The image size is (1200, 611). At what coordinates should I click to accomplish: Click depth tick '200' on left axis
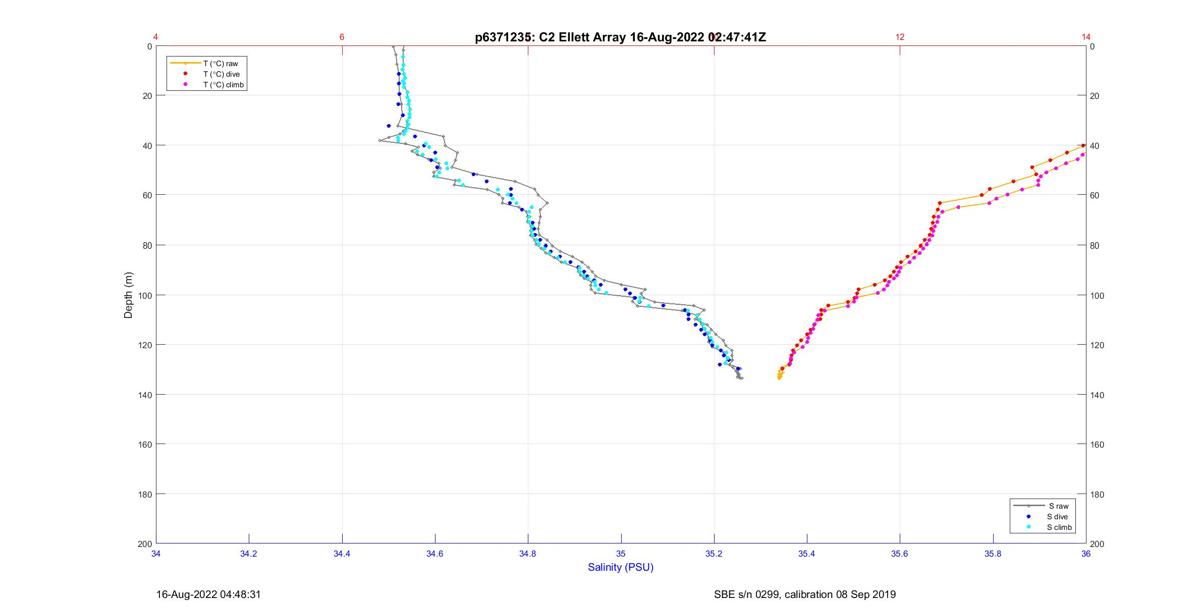pyautogui.click(x=145, y=543)
